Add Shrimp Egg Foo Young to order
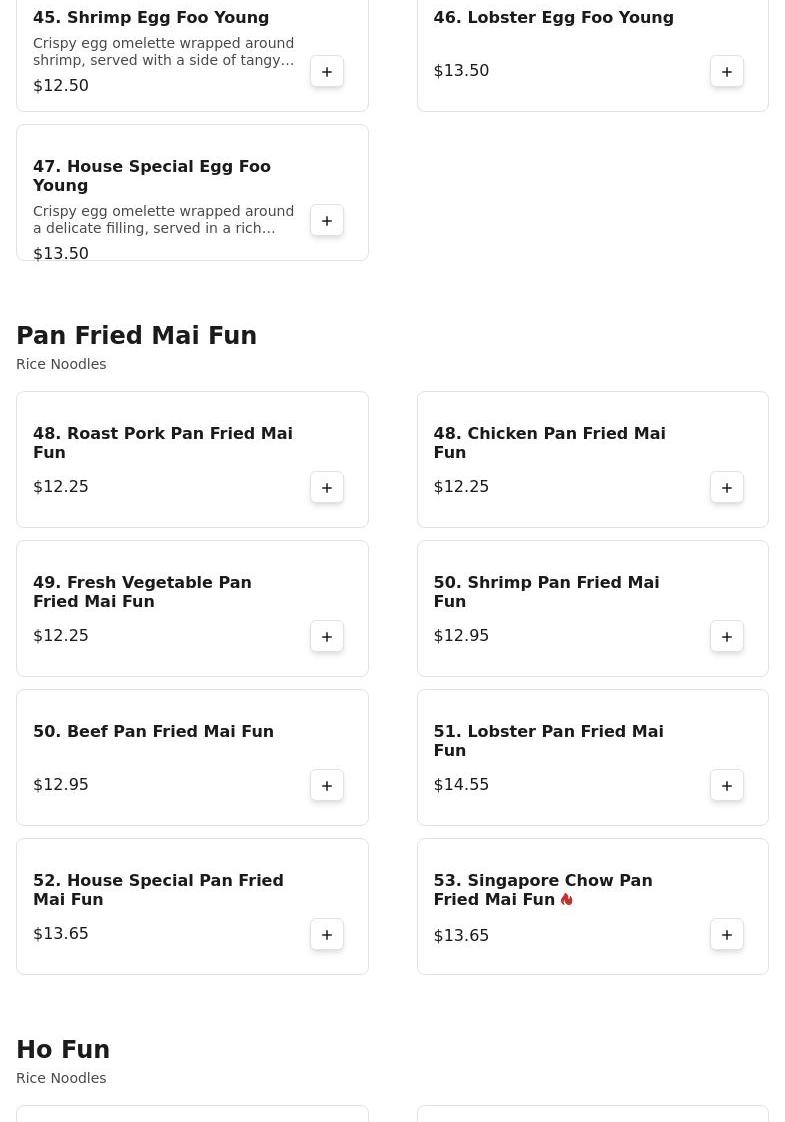This screenshot has width=785, height=1122. coord(327,72)
